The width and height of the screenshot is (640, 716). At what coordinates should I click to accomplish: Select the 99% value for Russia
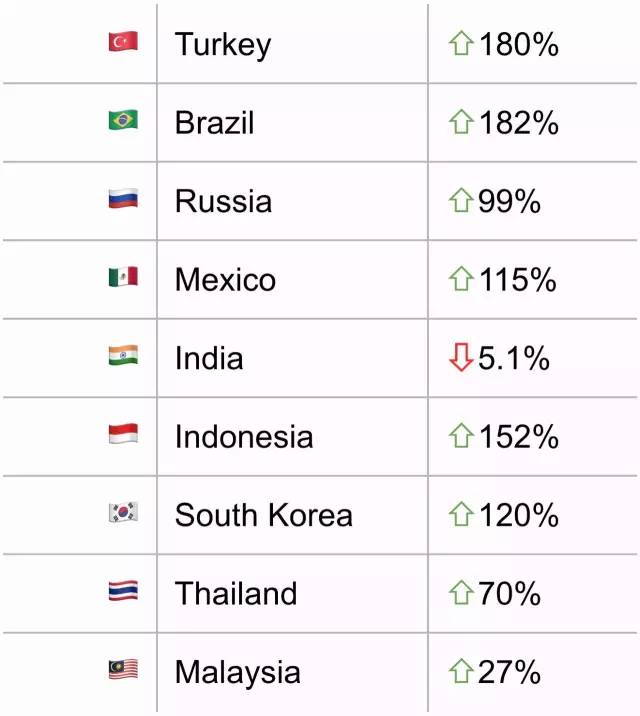tap(509, 201)
